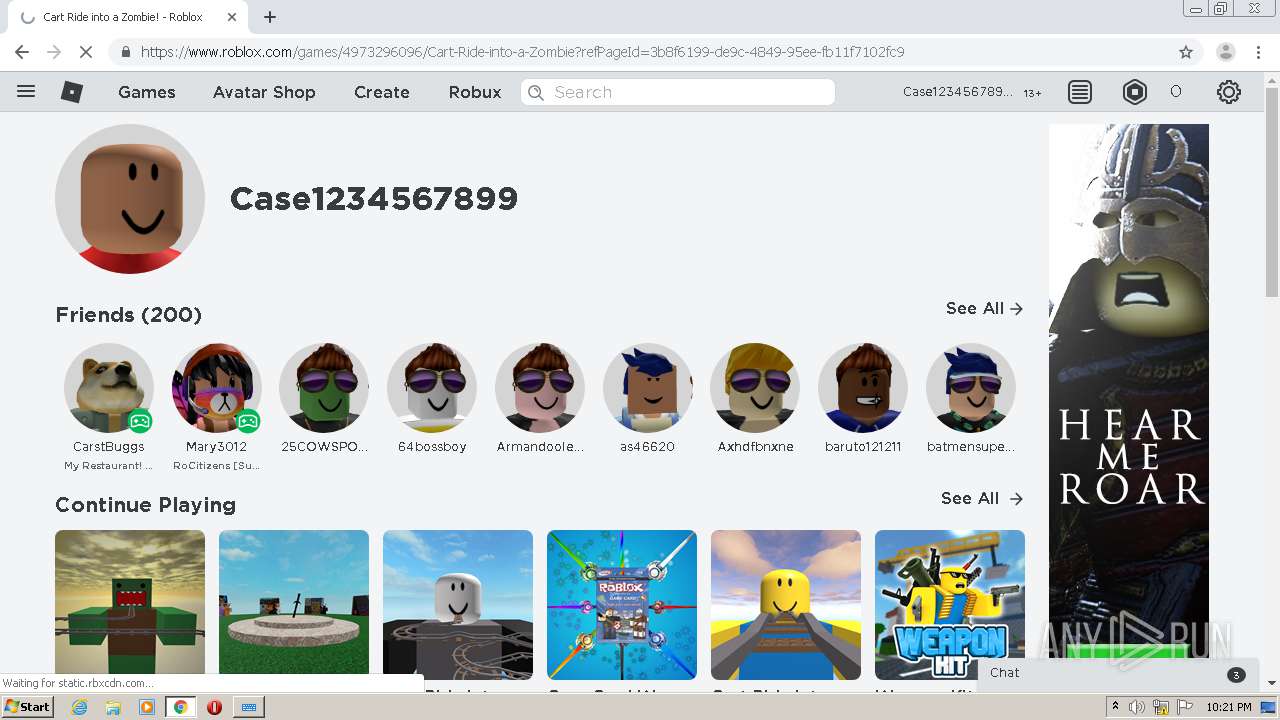Open the Avatar Shop menu item
Viewport: 1280px width, 720px height.
coord(264,92)
